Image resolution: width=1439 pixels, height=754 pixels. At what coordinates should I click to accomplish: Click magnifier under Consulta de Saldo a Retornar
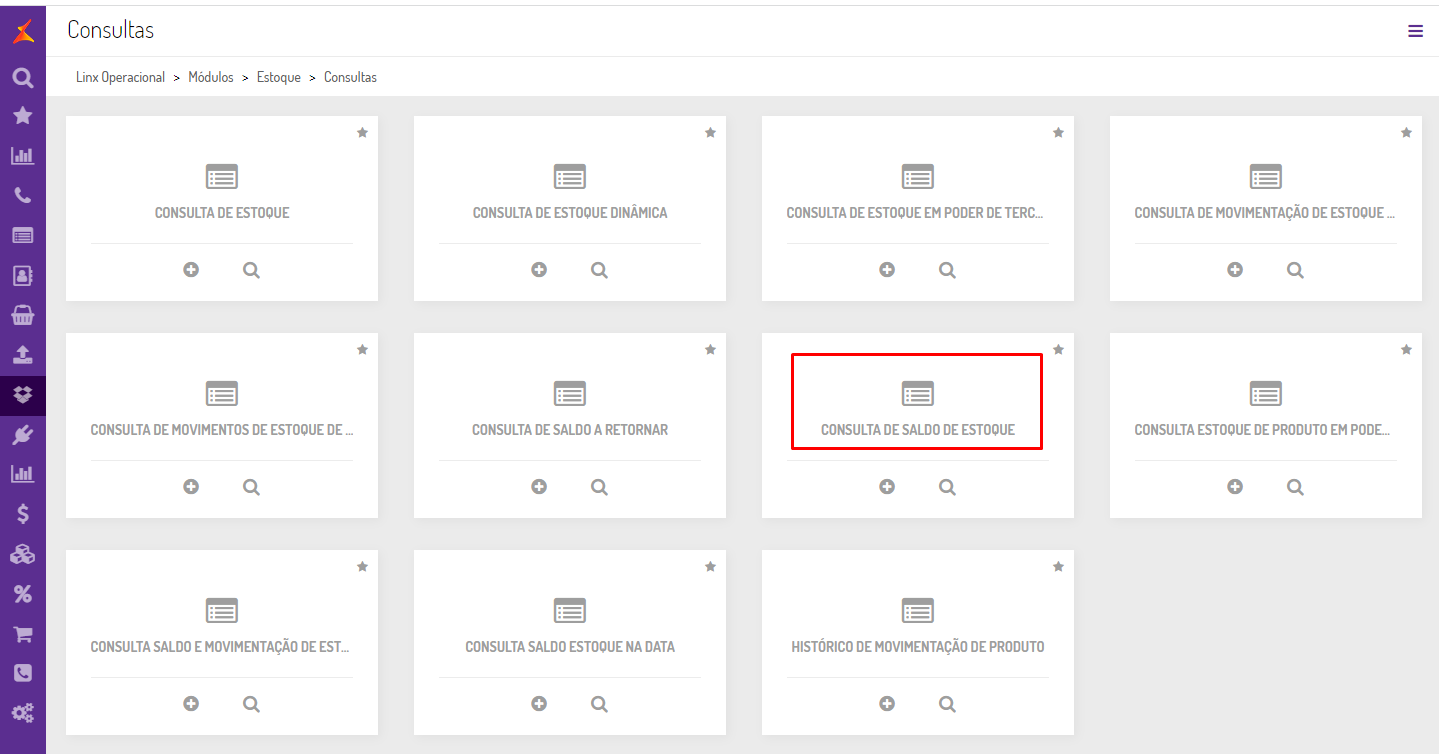599,487
